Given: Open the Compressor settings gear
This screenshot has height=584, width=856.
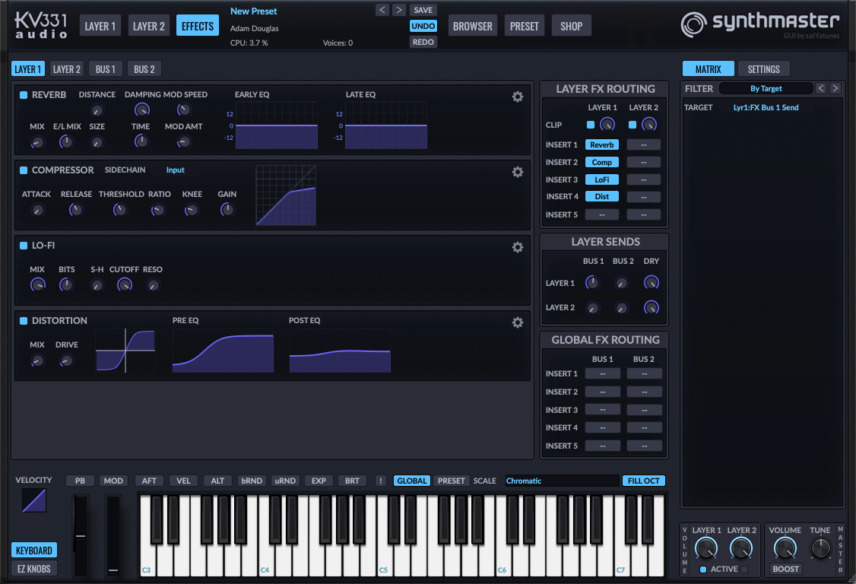Looking at the screenshot, I should [x=518, y=172].
